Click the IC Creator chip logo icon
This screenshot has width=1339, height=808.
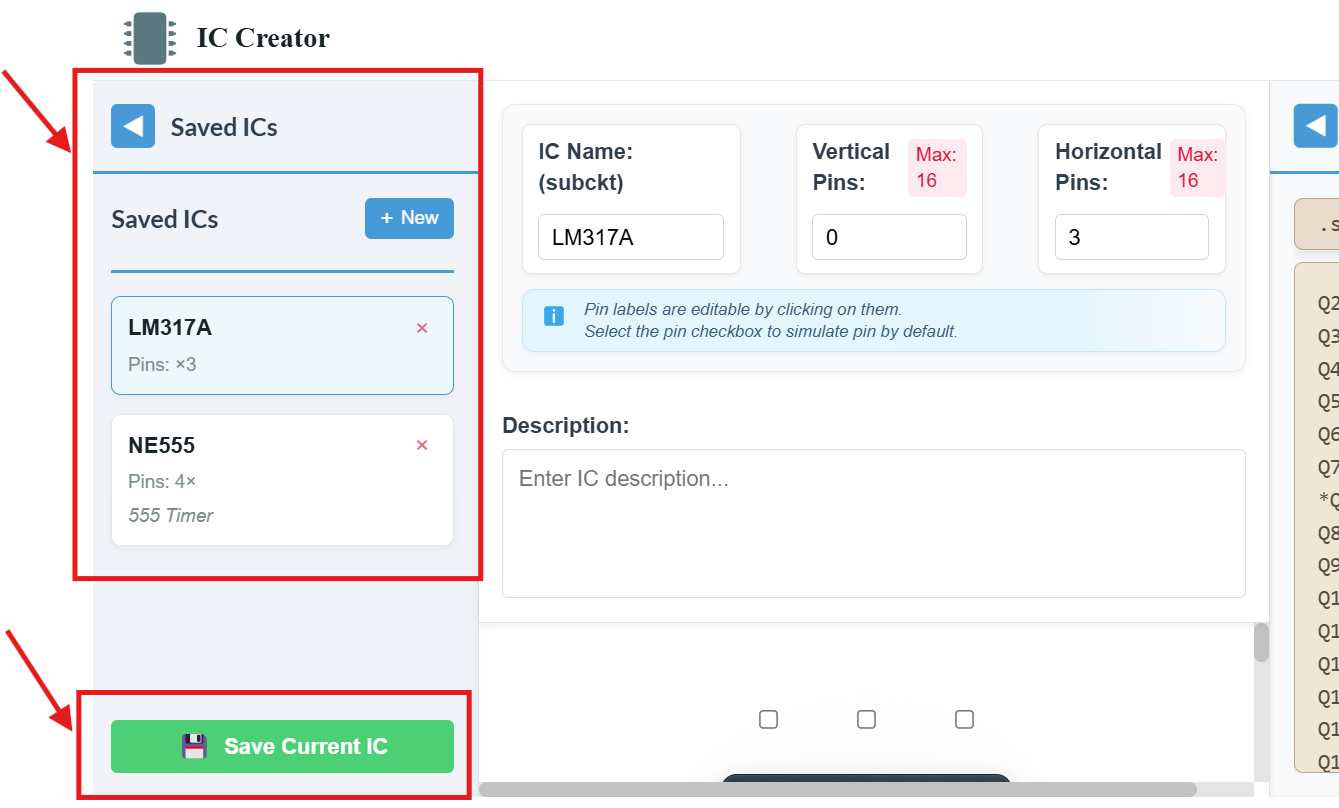tap(150, 39)
